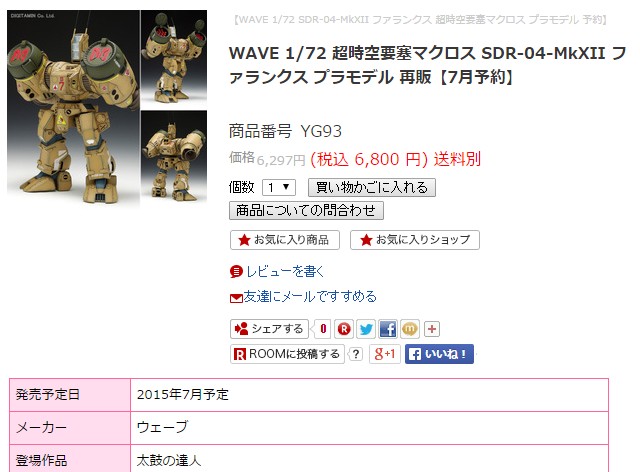
Task: Click ROOMに投稿する button
Action: pyautogui.click(x=287, y=354)
